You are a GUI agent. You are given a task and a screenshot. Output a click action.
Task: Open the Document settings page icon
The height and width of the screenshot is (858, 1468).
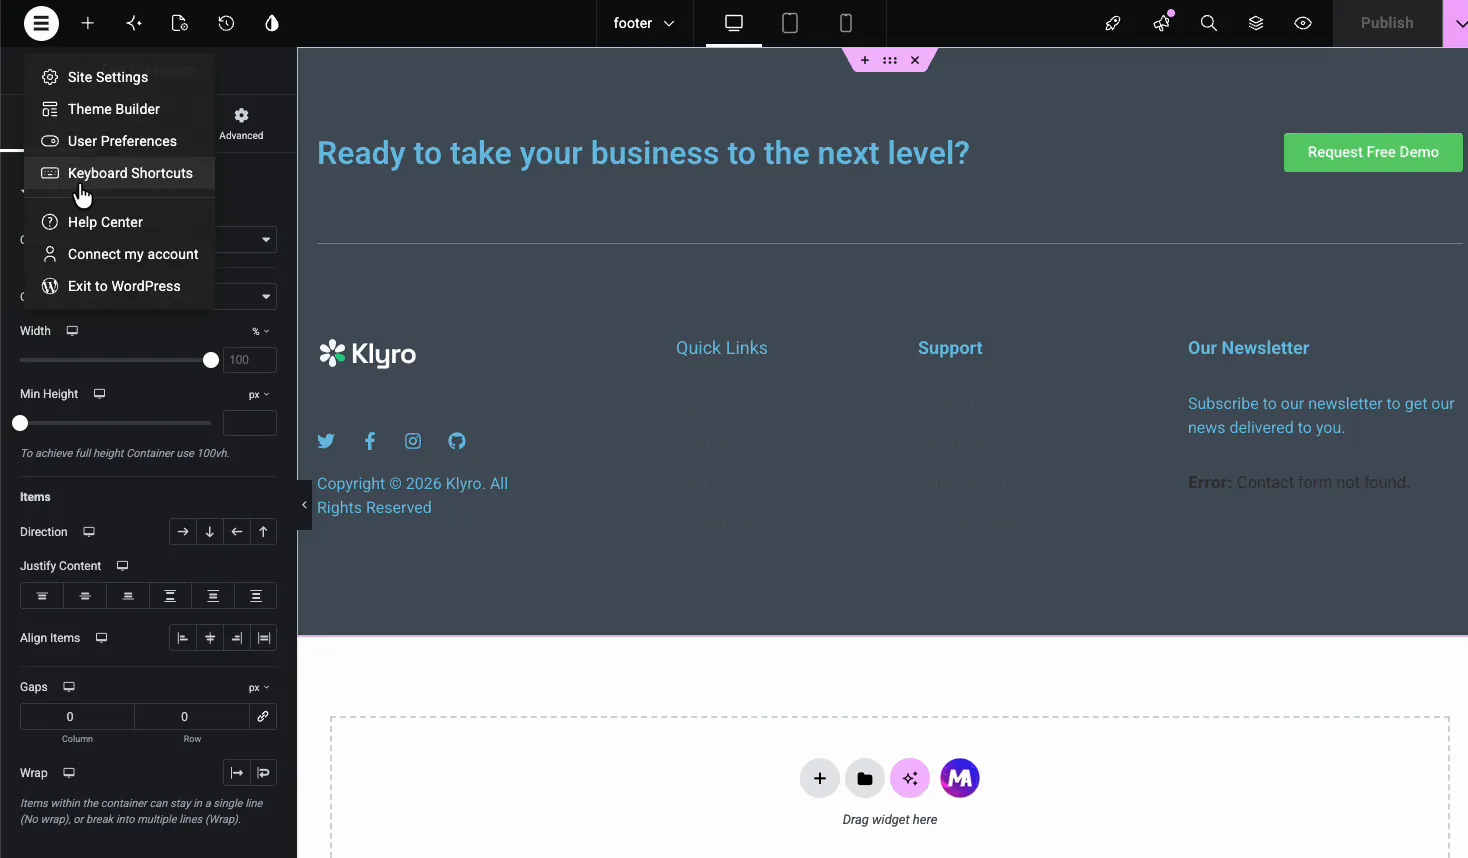pyautogui.click(x=180, y=23)
